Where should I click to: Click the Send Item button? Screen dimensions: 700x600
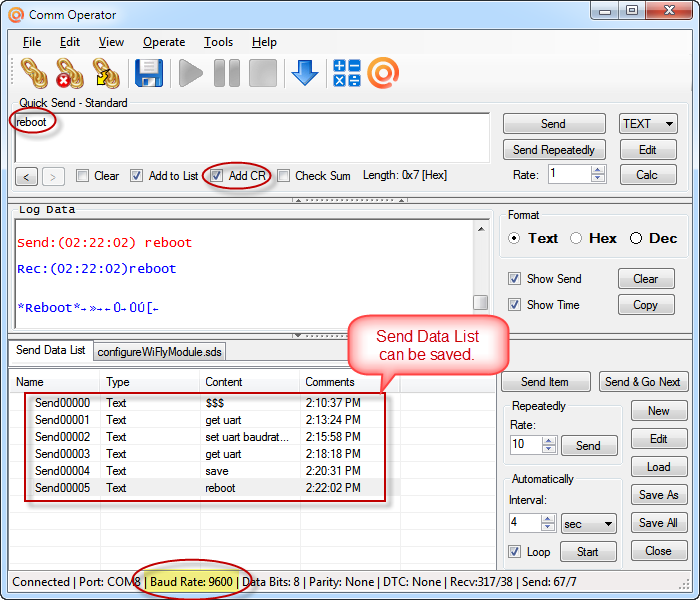[x=546, y=382]
